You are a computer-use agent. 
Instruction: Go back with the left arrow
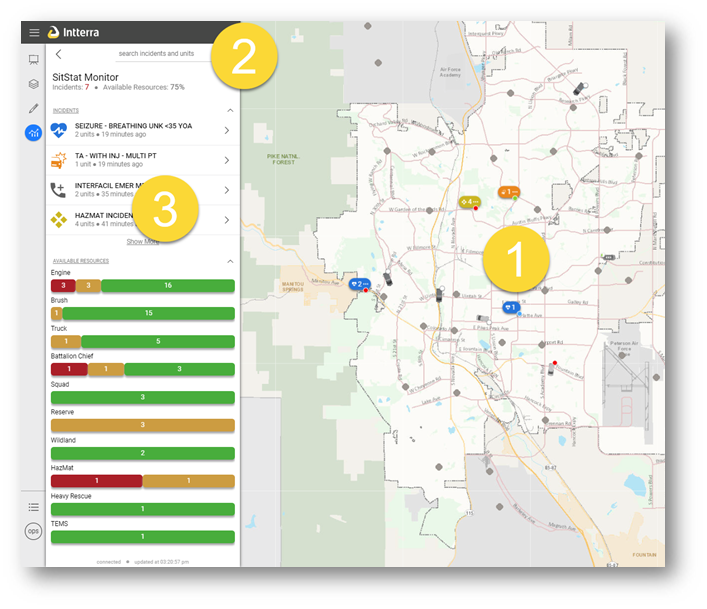[59, 54]
